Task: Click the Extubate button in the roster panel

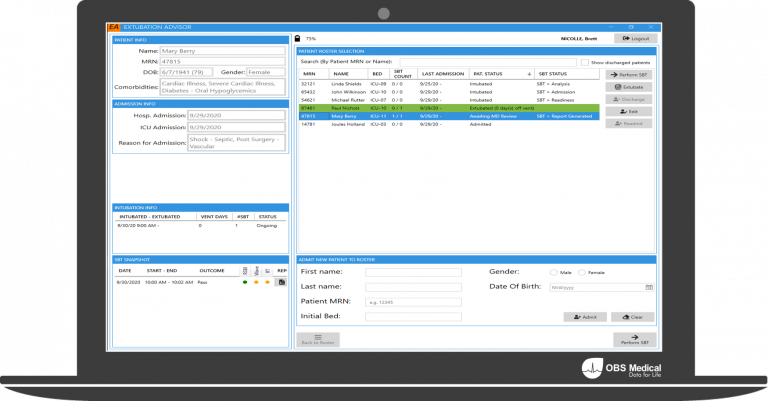Action: (x=629, y=87)
